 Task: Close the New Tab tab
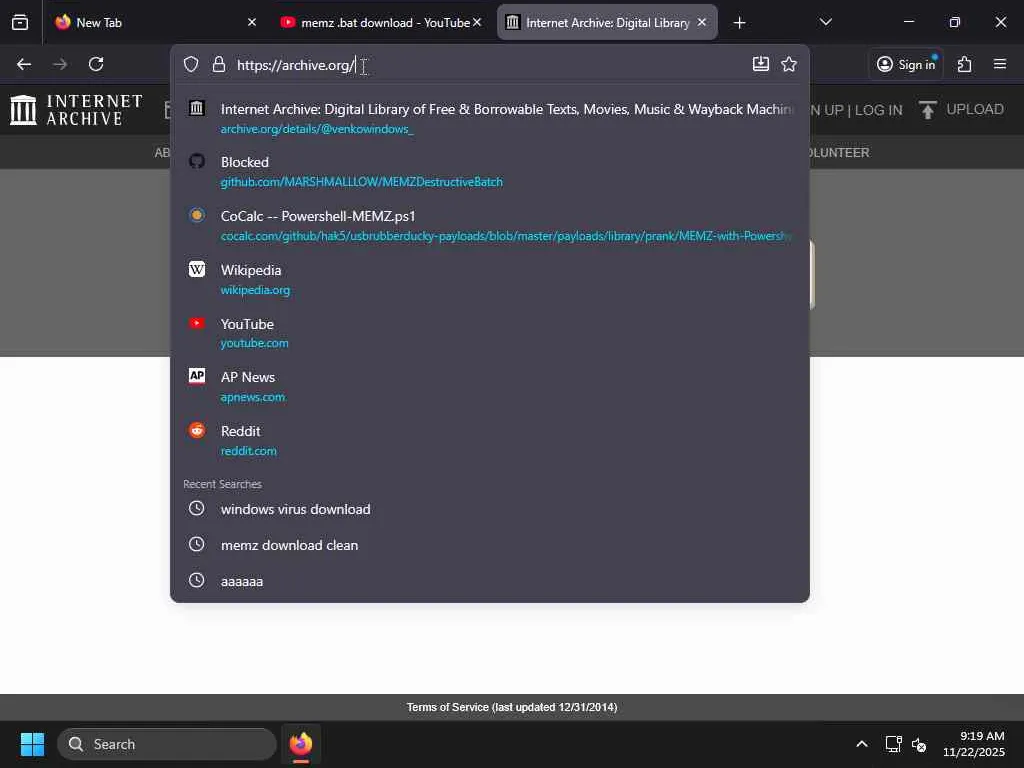coord(252,22)
